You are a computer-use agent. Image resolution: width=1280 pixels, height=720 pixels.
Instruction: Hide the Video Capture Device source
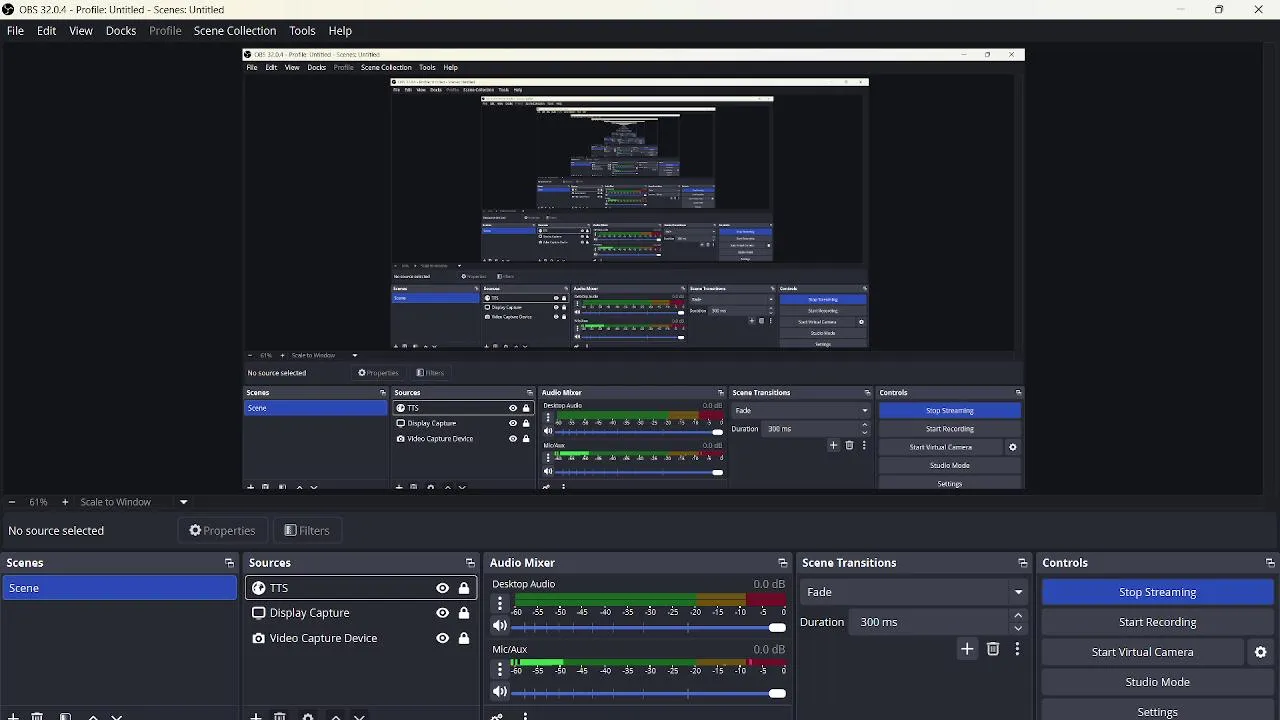pos(442,638)
